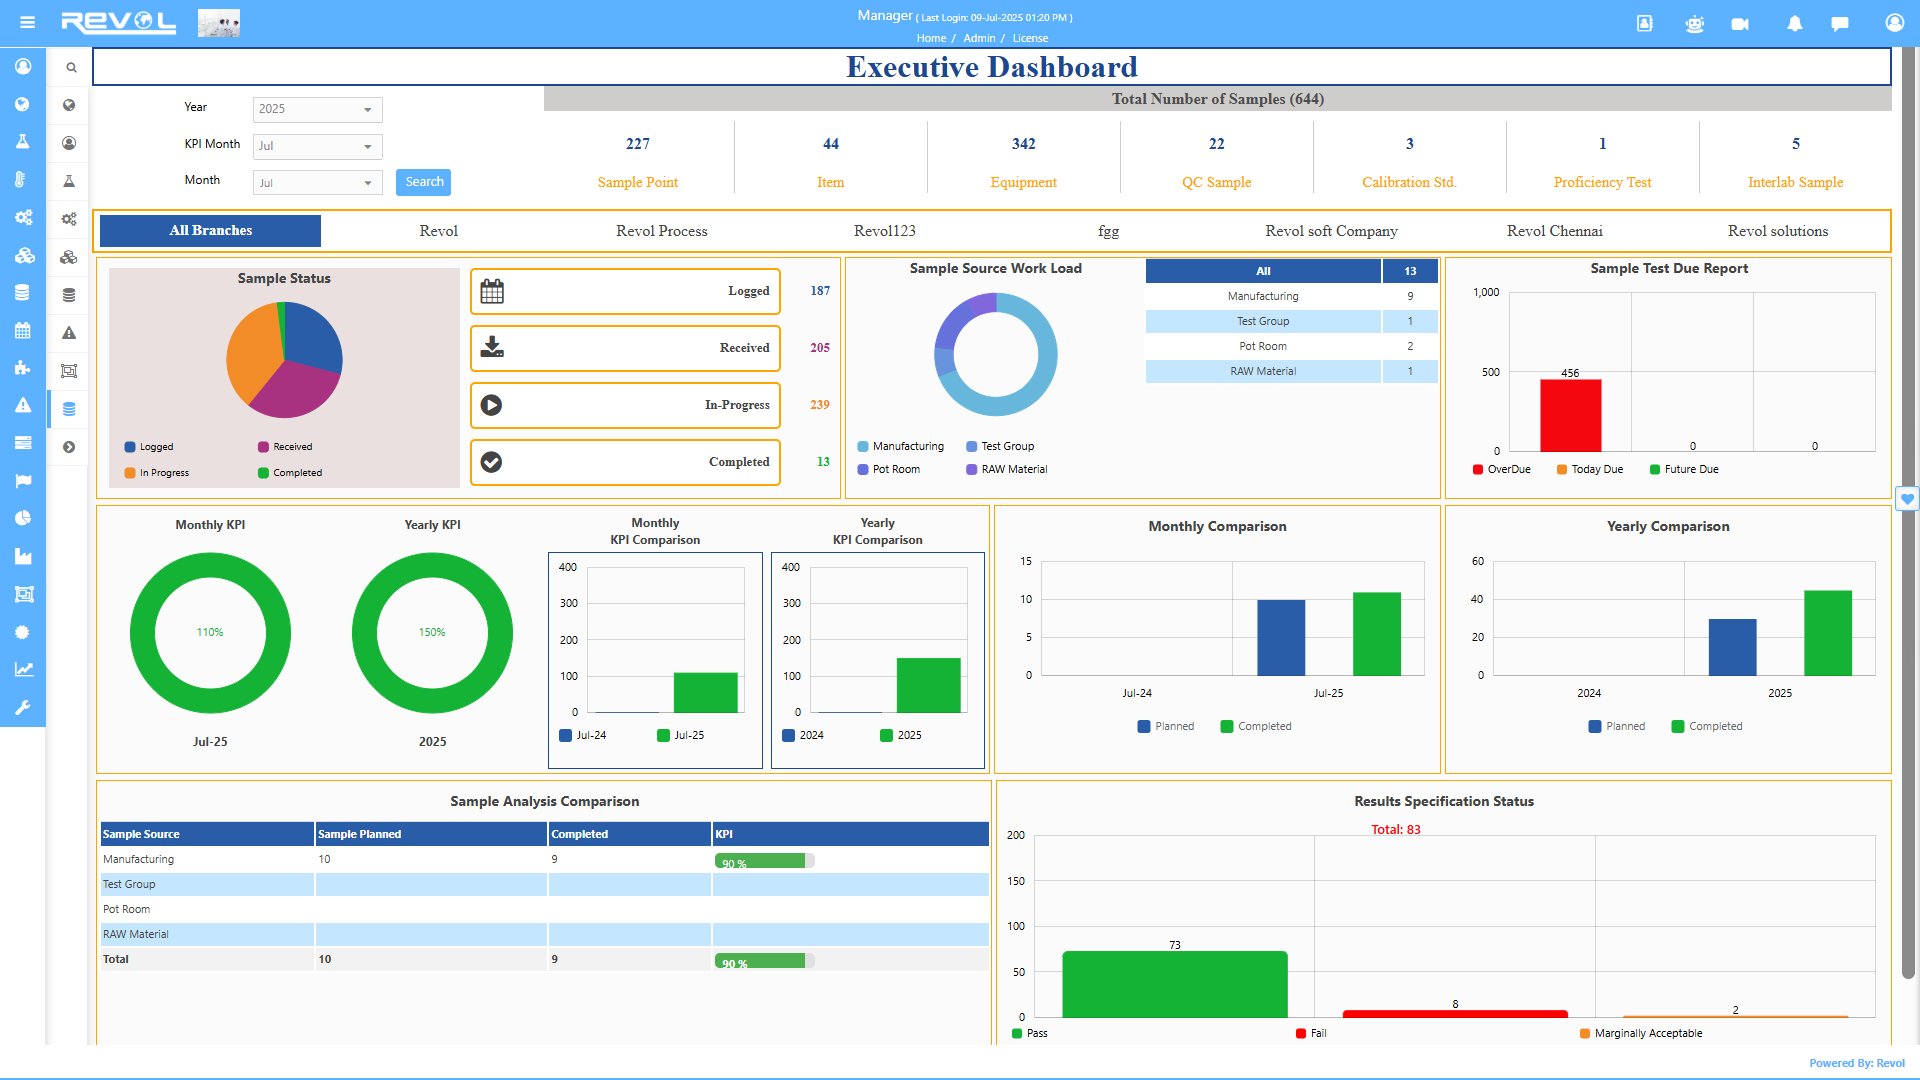Click the notification bell icon

pos(1795,24)
